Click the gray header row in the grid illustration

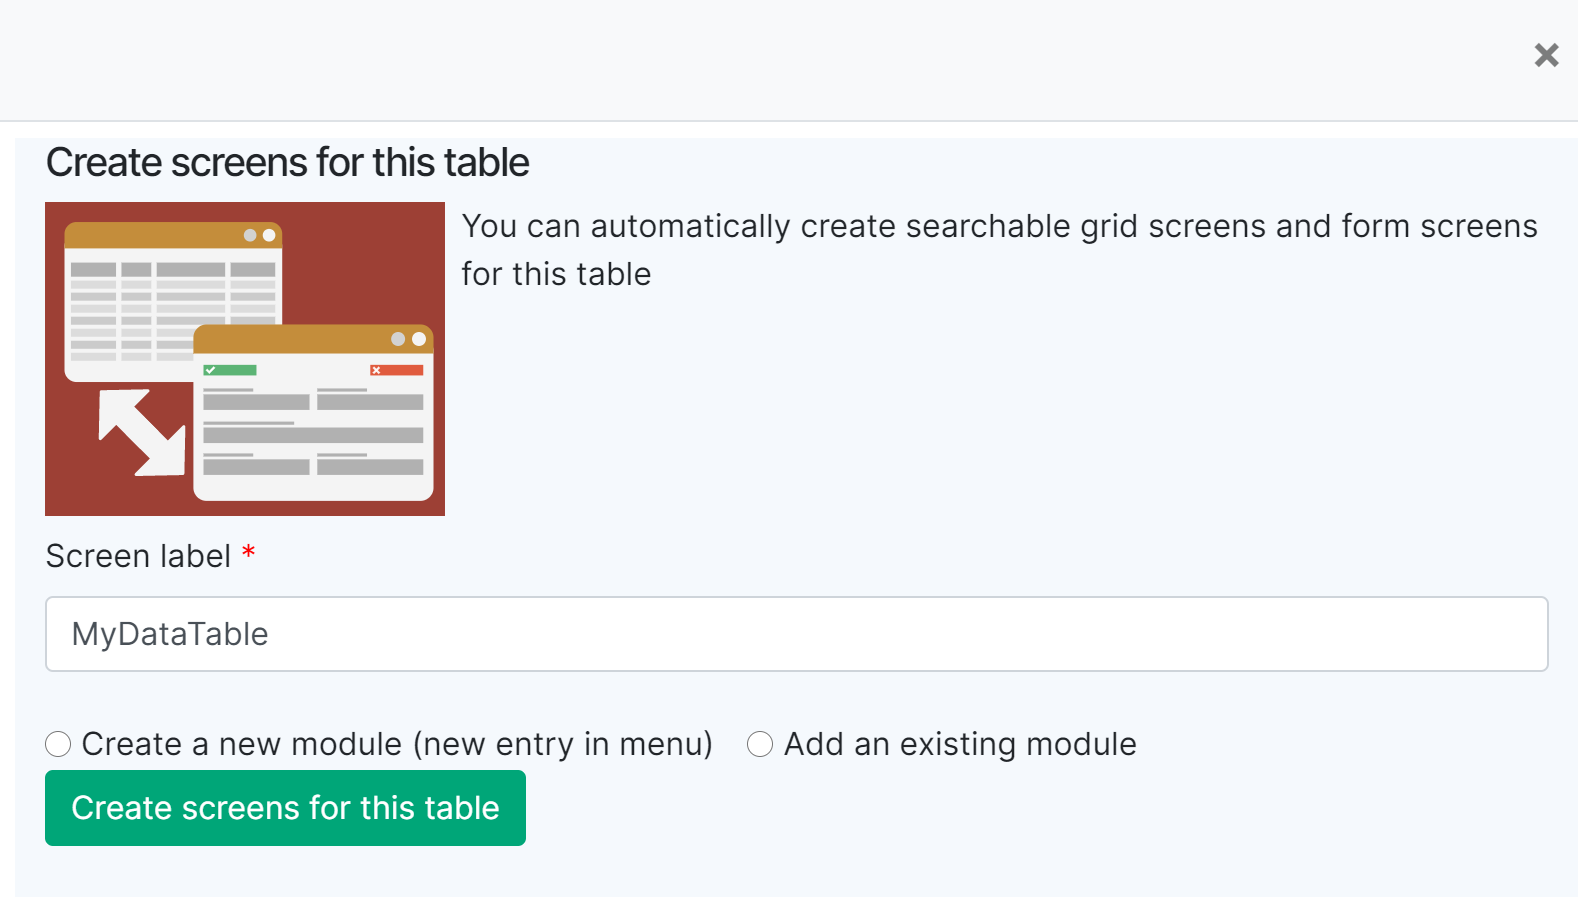[172, 269]
